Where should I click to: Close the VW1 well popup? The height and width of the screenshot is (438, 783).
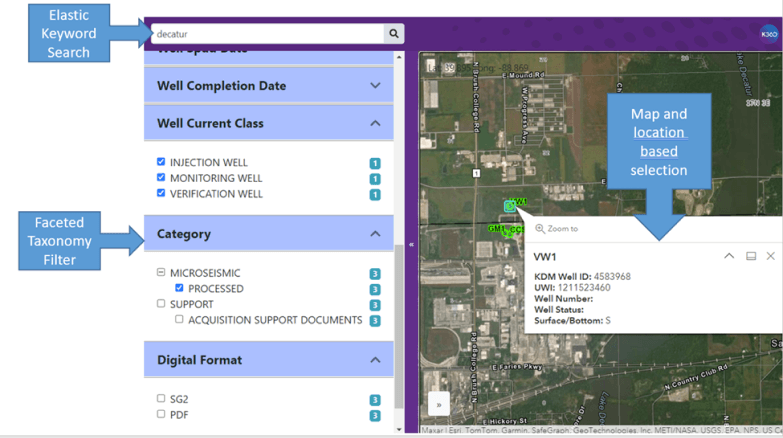[771, 257]
